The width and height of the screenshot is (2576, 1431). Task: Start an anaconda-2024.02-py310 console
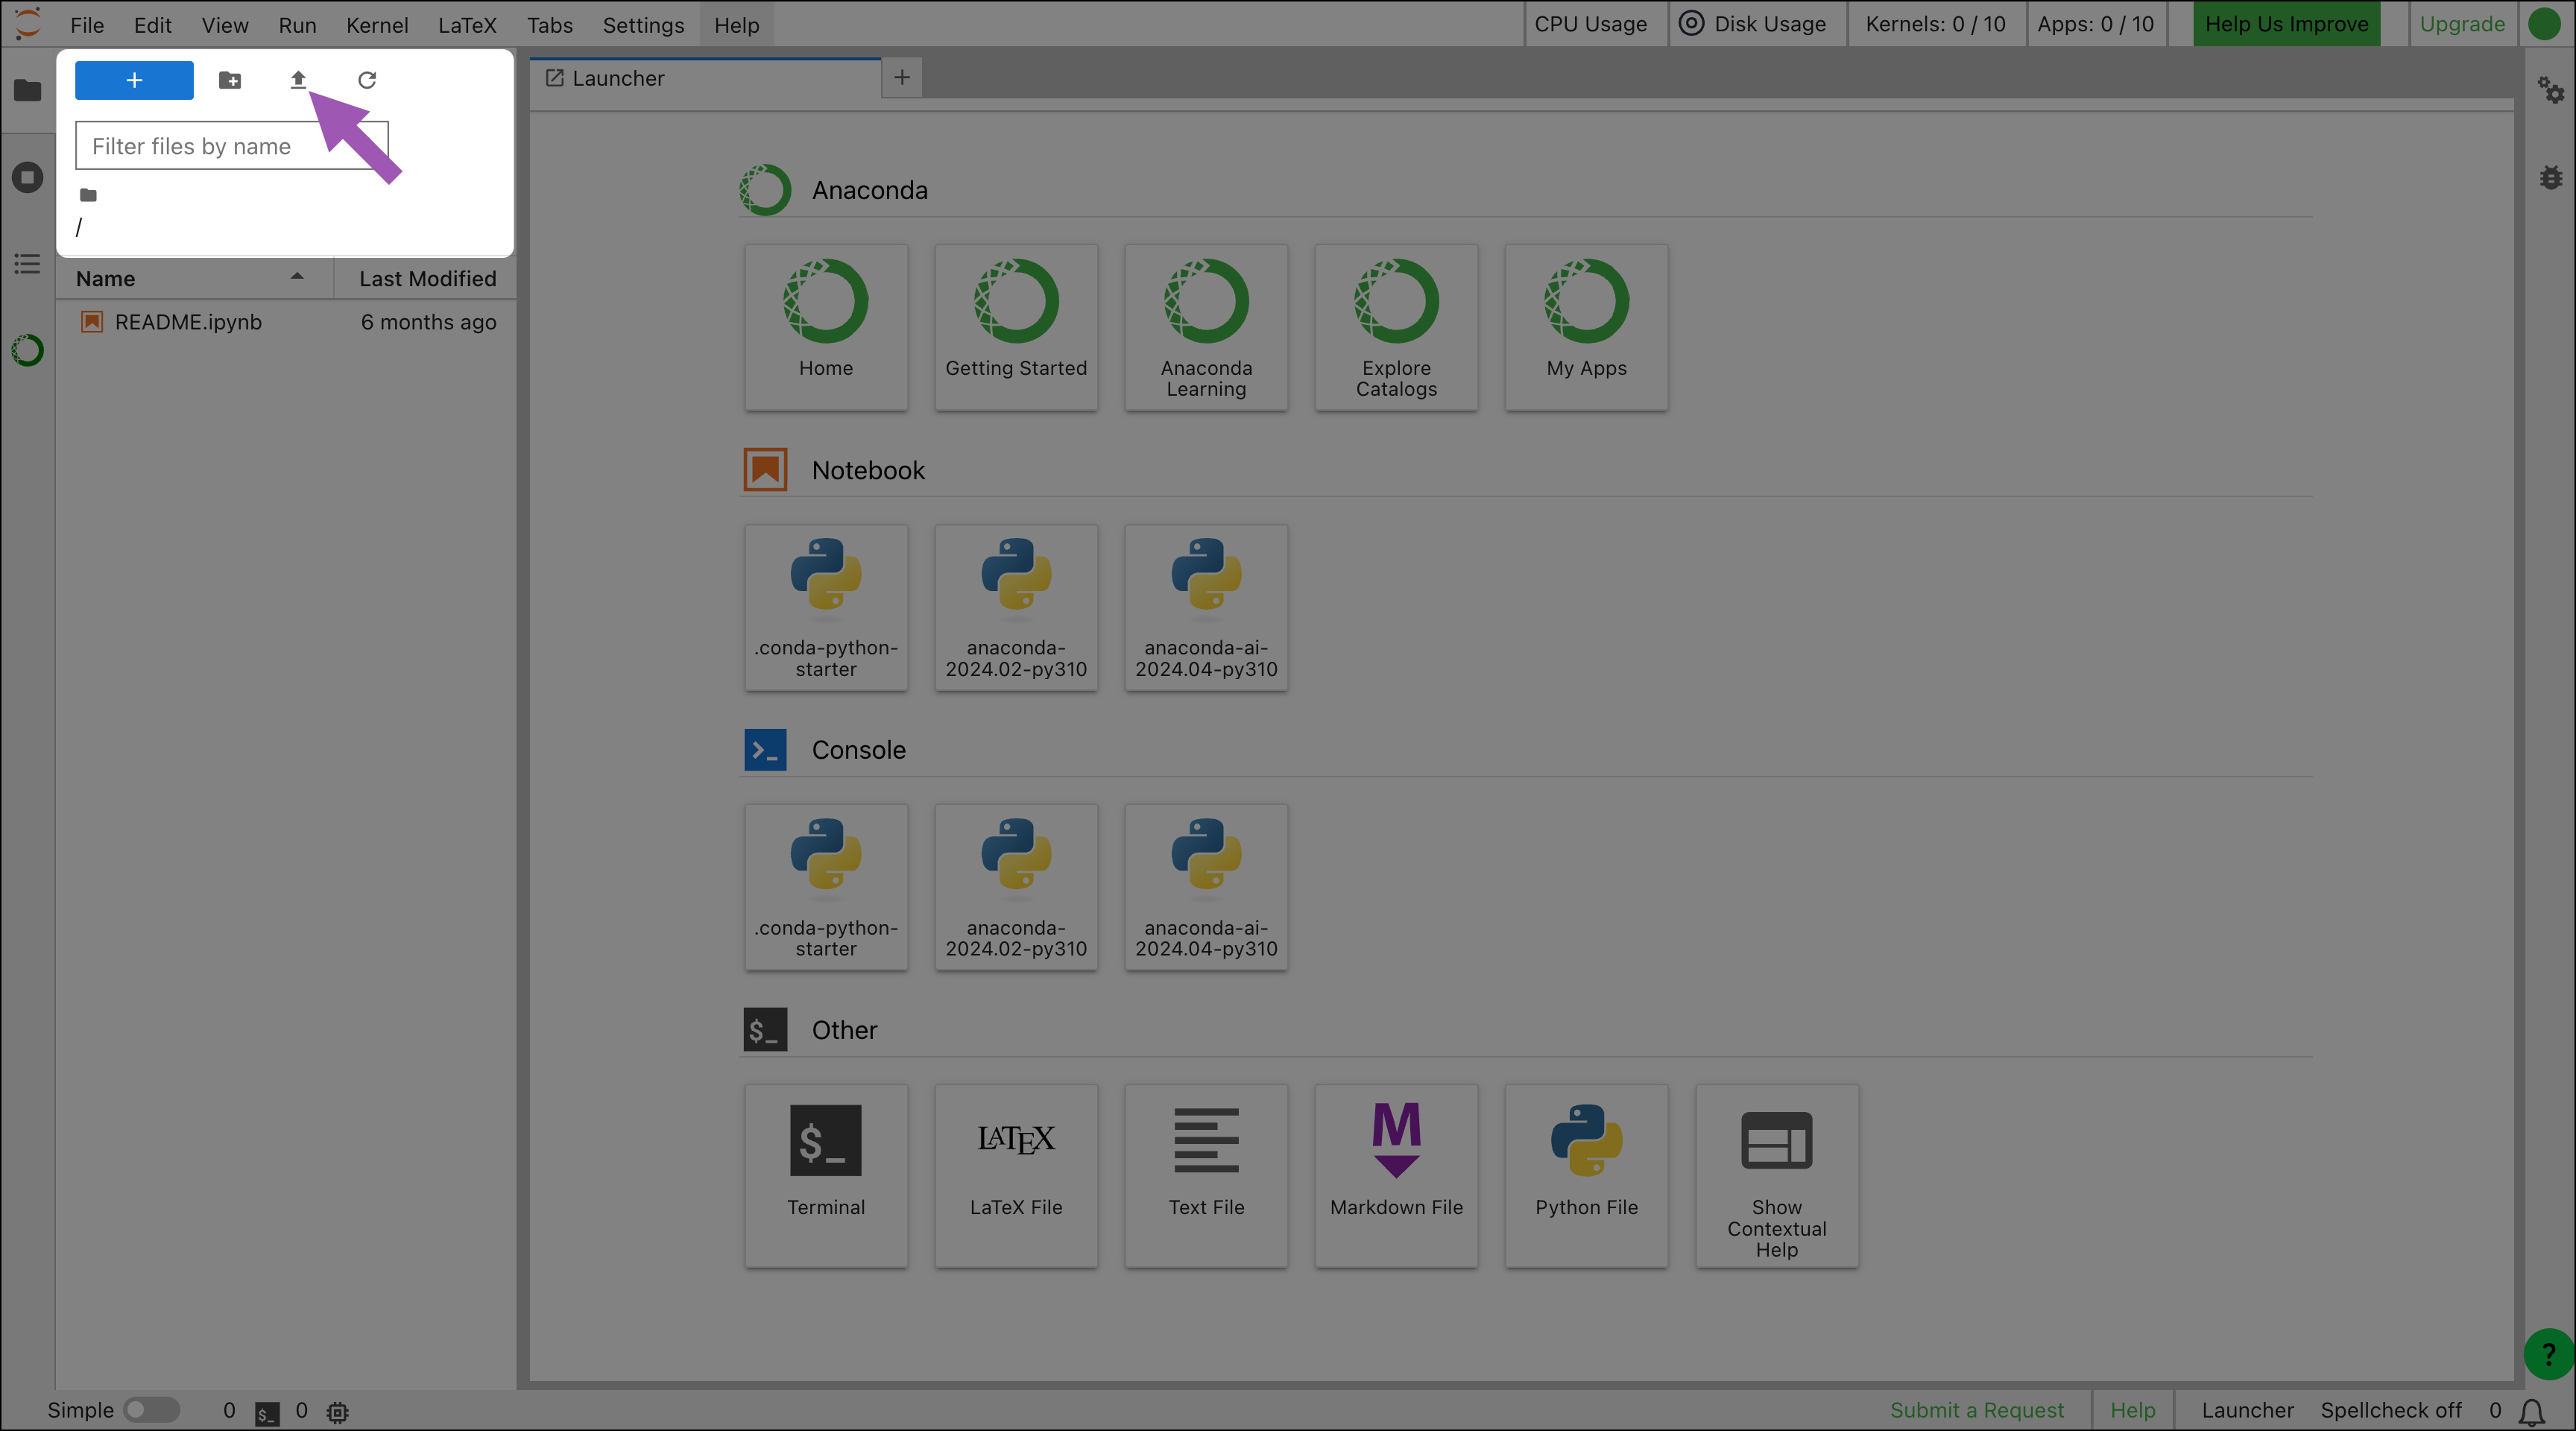click(x=1016, y=887)
